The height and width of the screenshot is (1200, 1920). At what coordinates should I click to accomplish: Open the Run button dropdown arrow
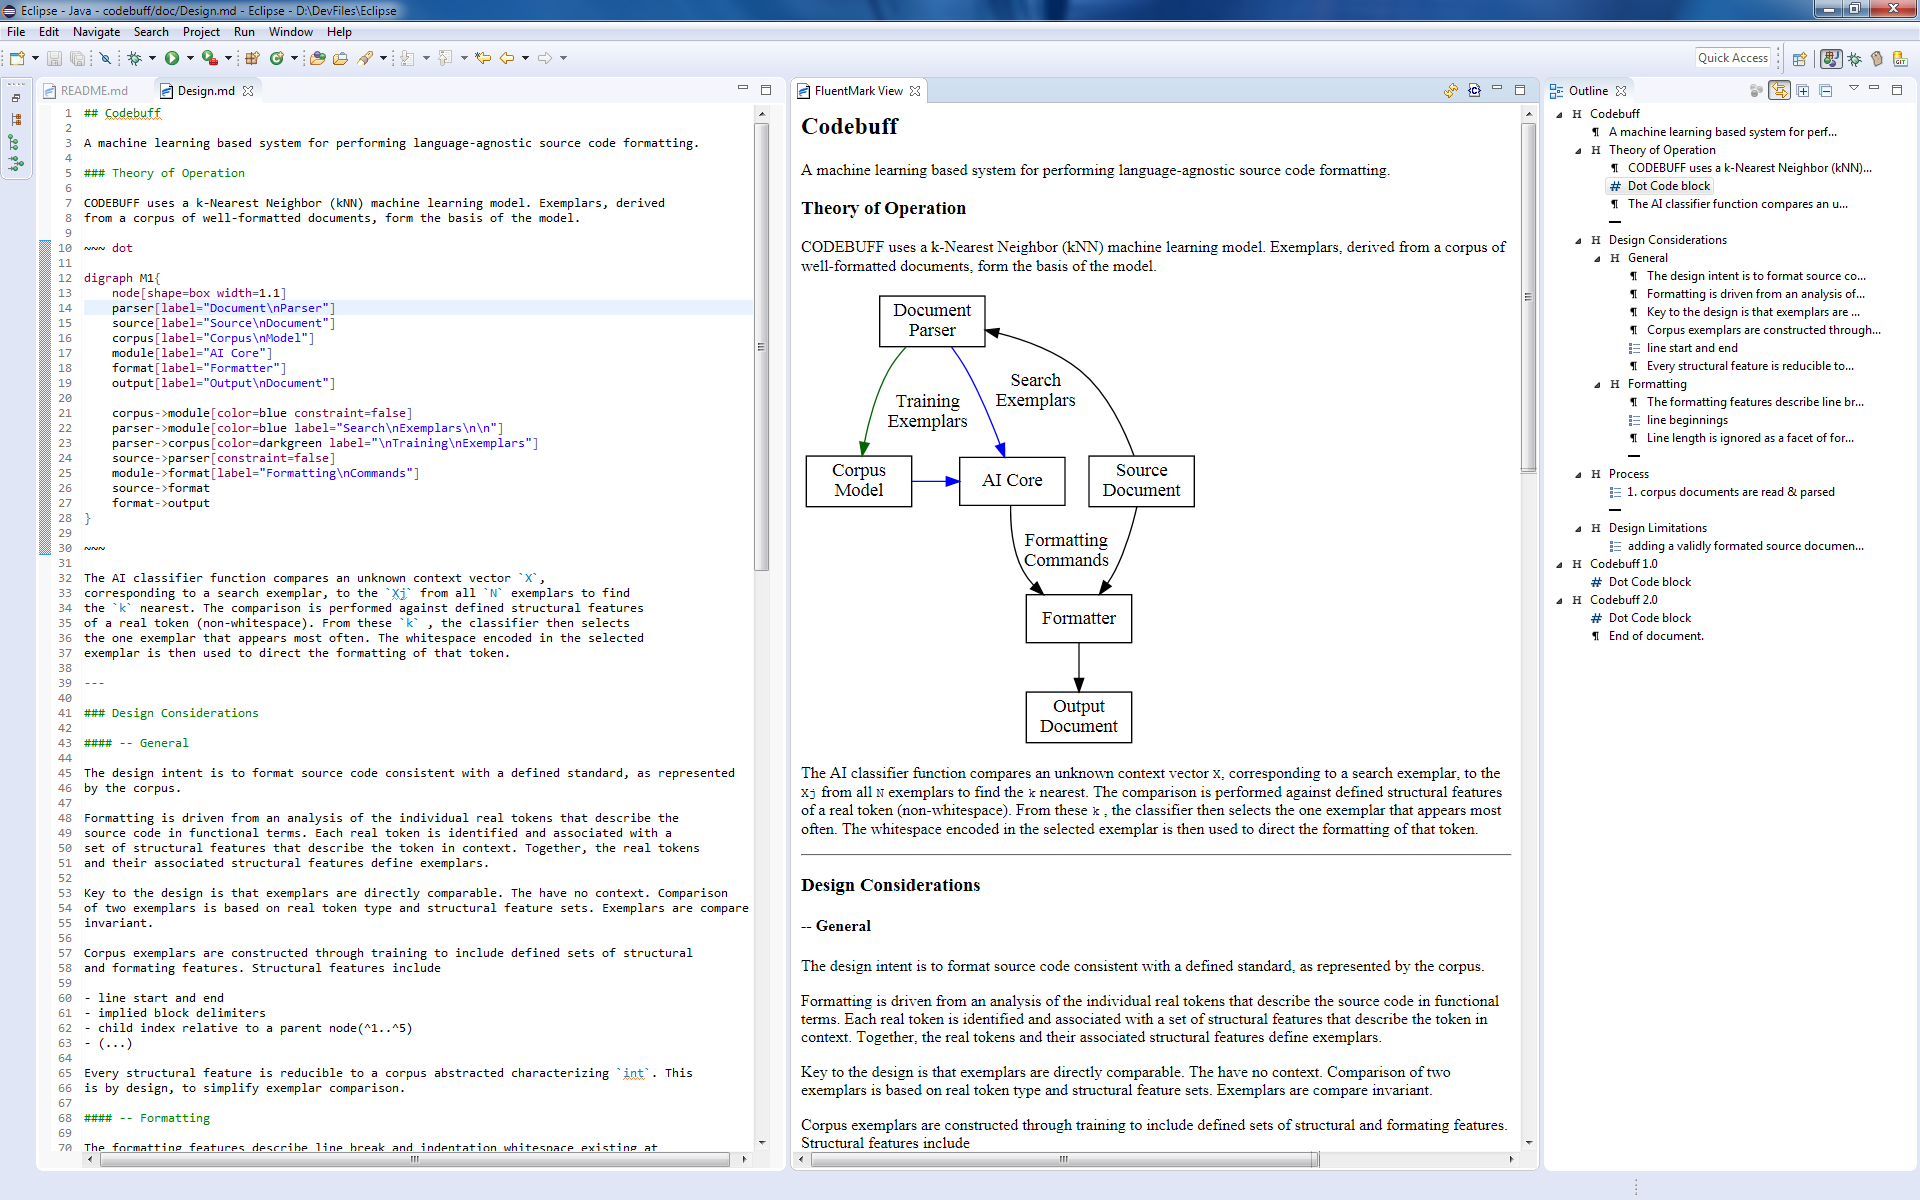tap(190, 58)
